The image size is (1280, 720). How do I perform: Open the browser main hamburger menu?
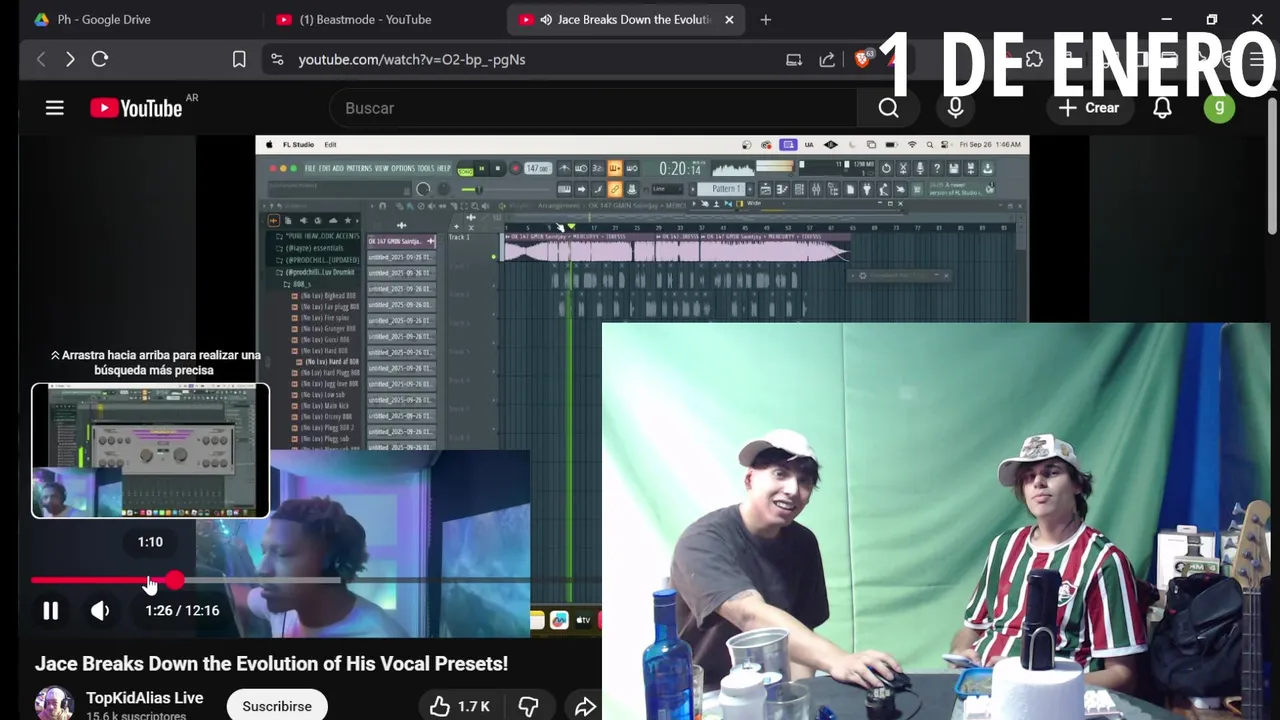point(1257,59)
